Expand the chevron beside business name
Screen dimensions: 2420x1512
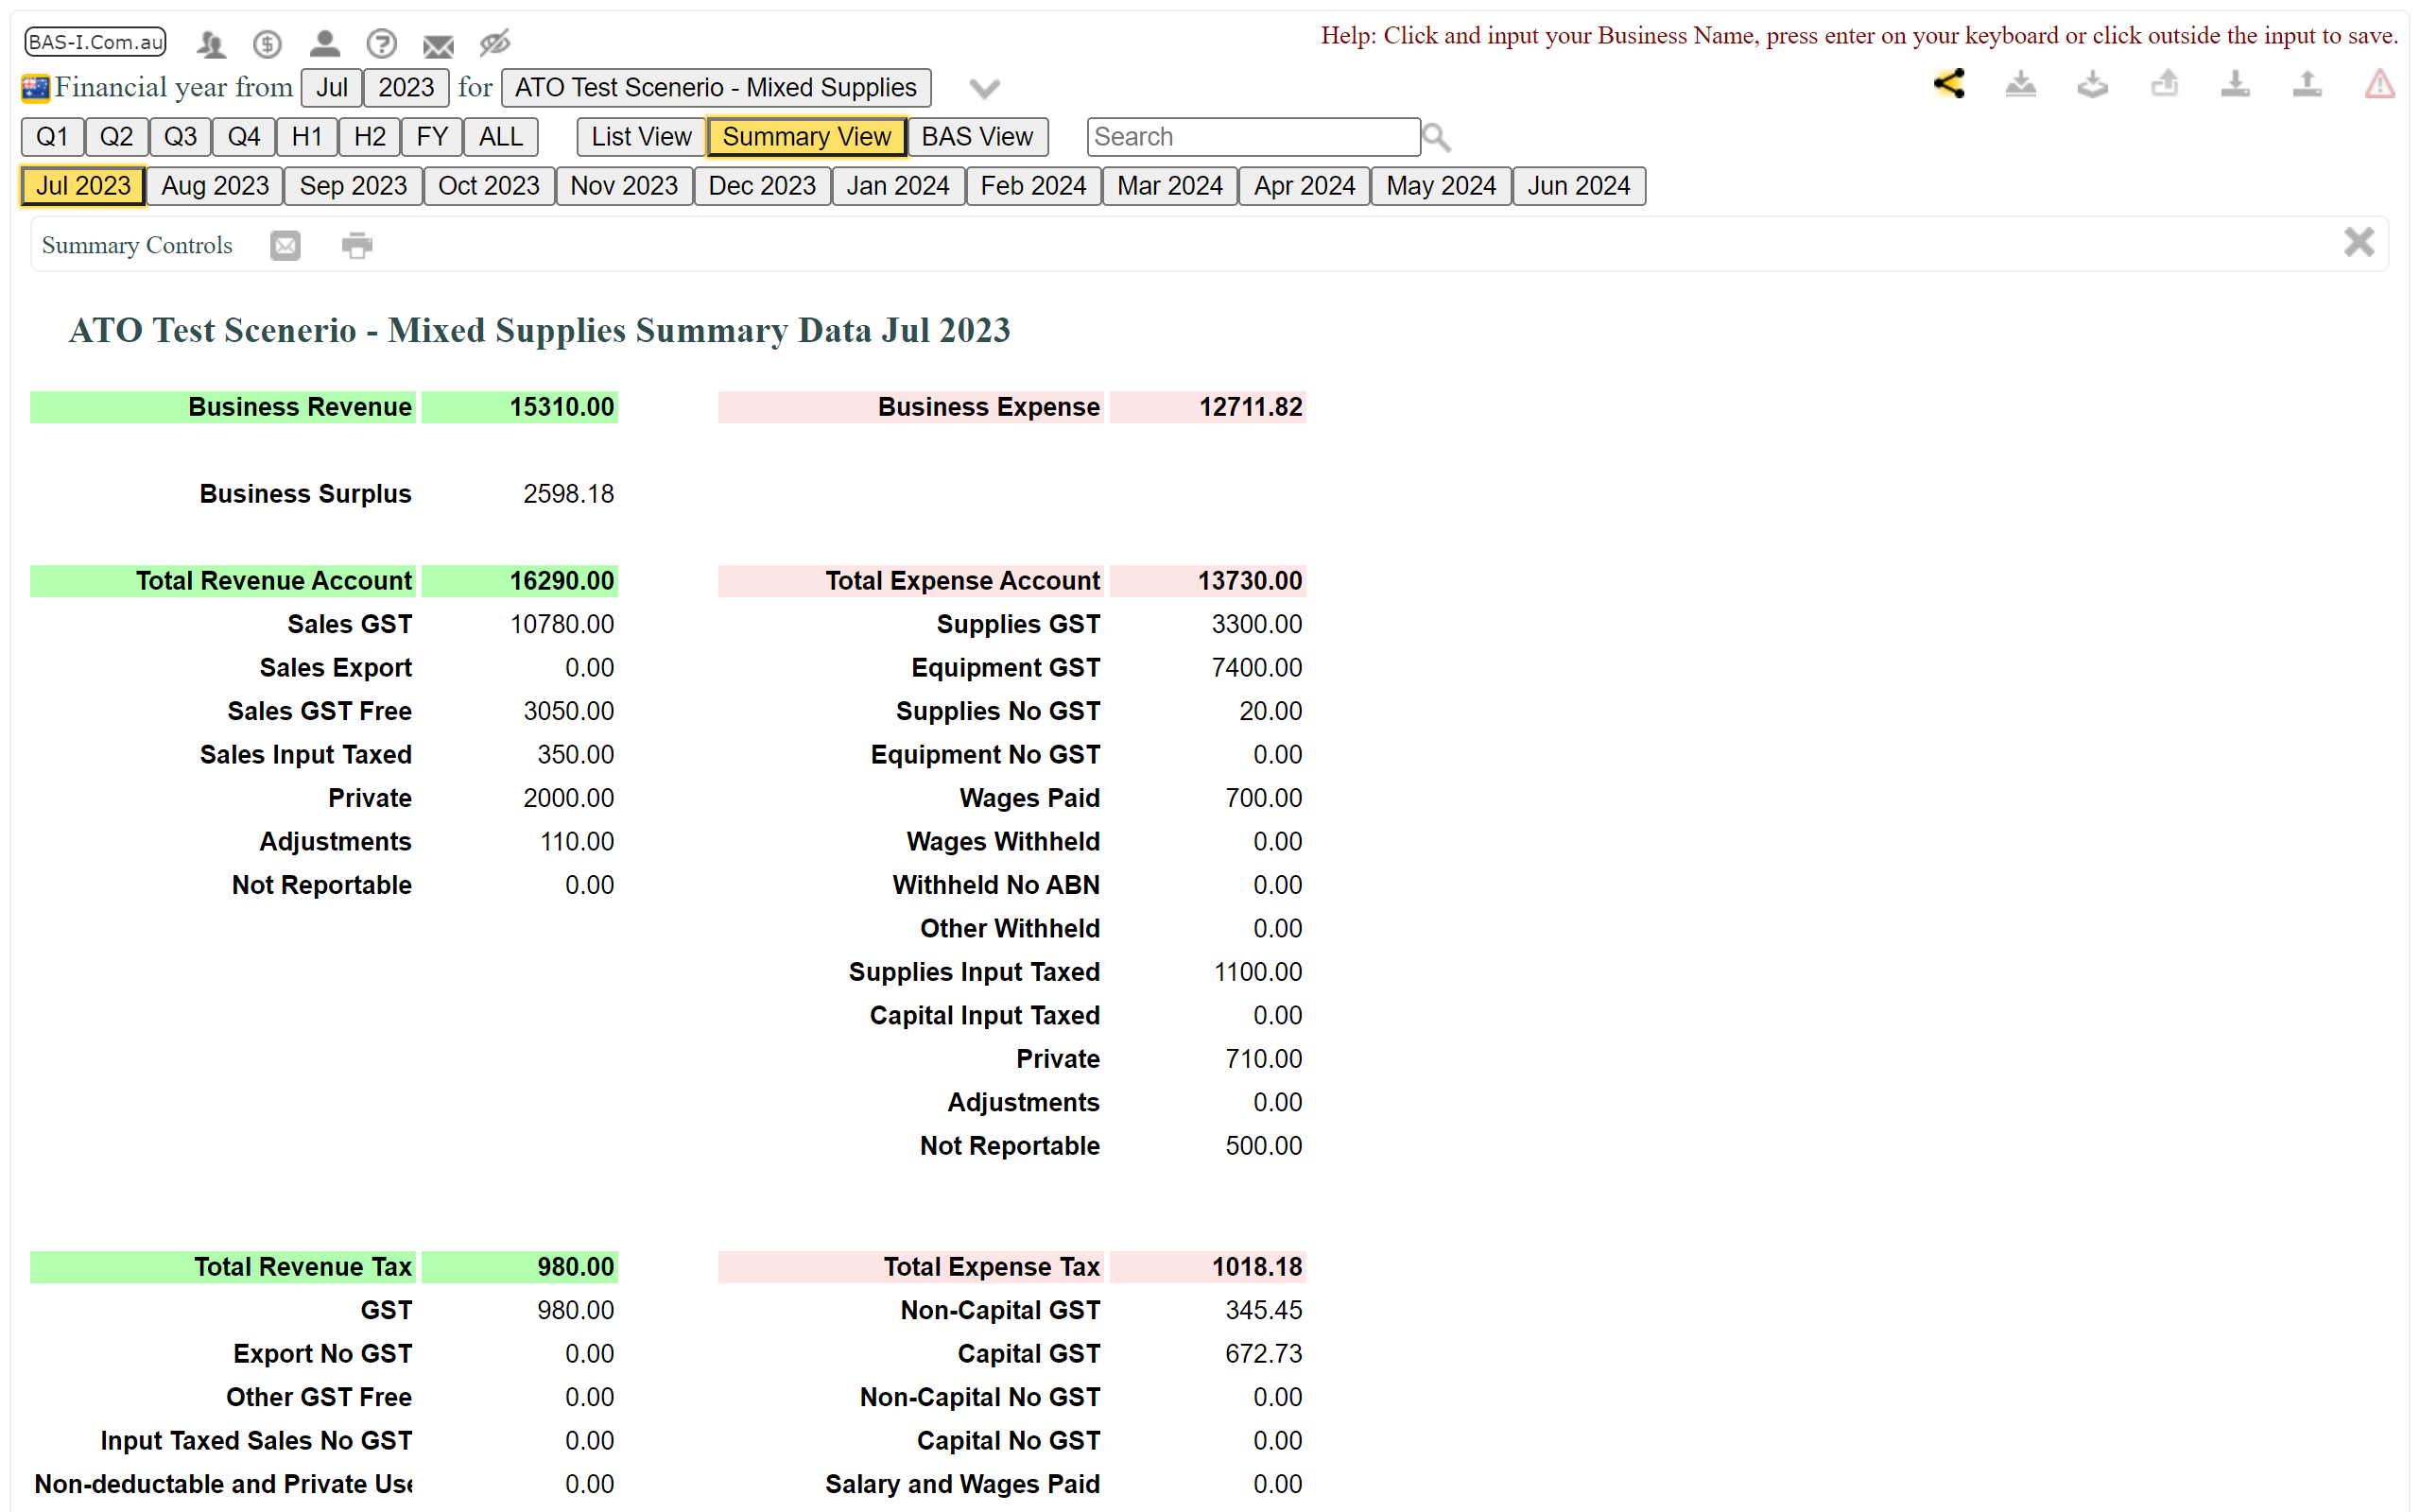984,89
